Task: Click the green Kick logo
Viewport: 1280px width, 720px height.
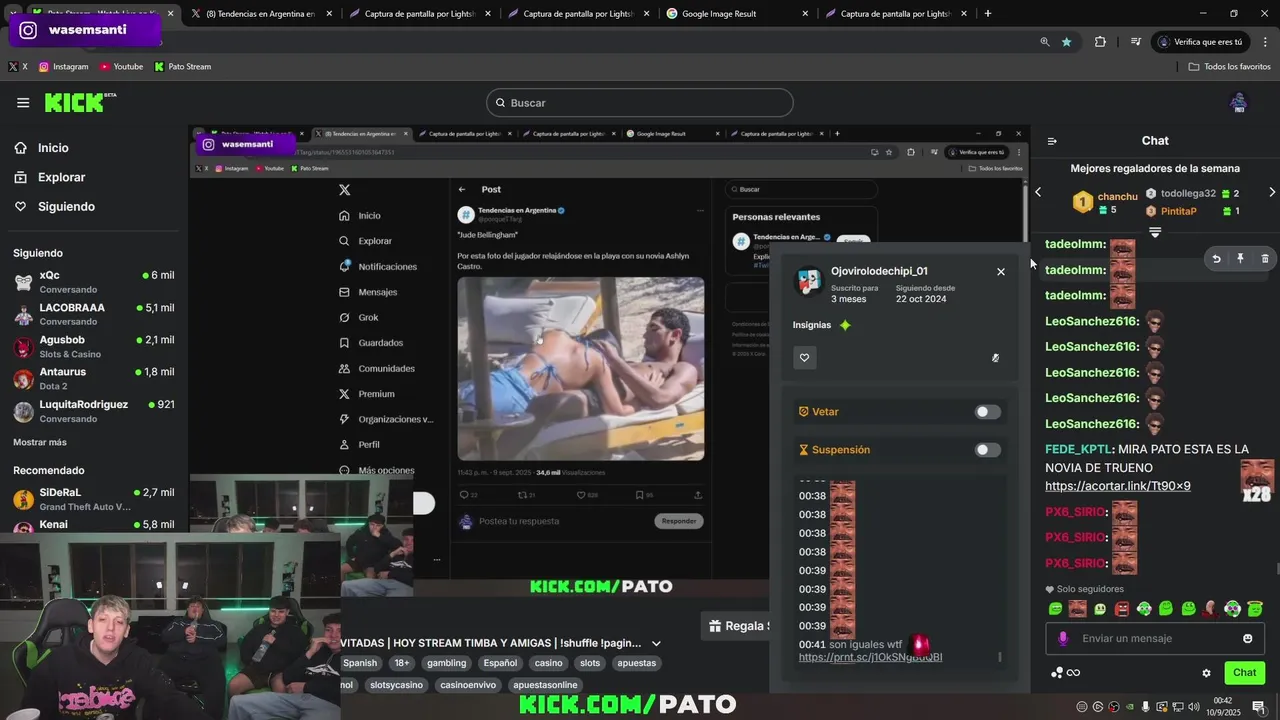Action: click(80, 102)
